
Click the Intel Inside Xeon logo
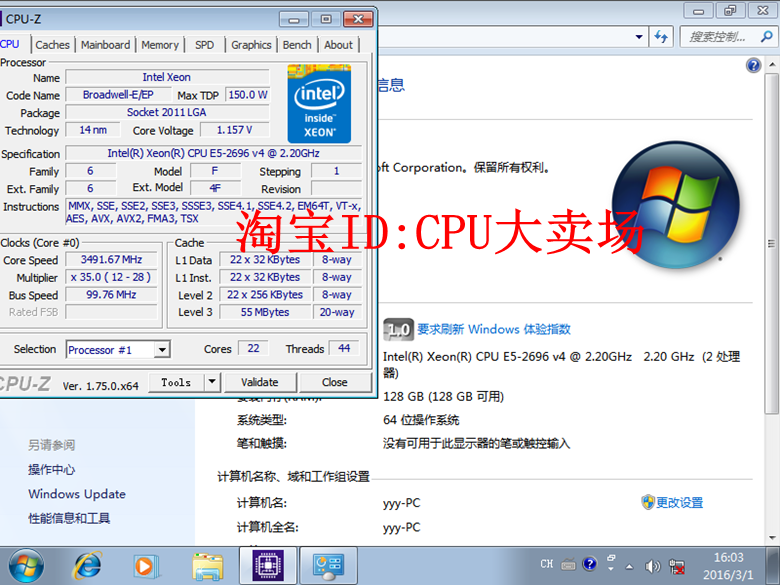(319, 103)
